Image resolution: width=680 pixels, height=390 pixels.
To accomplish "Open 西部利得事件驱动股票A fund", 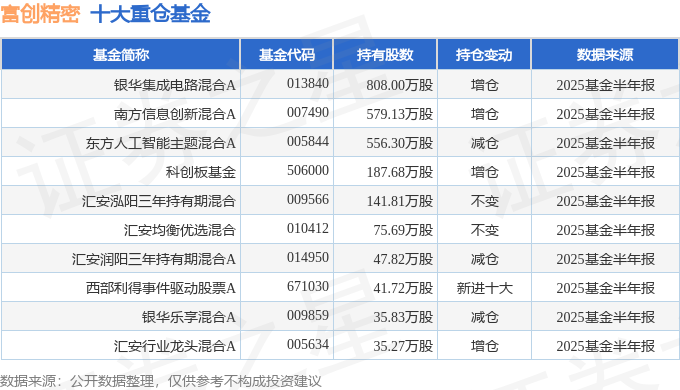I will click(x=160, y=288).
